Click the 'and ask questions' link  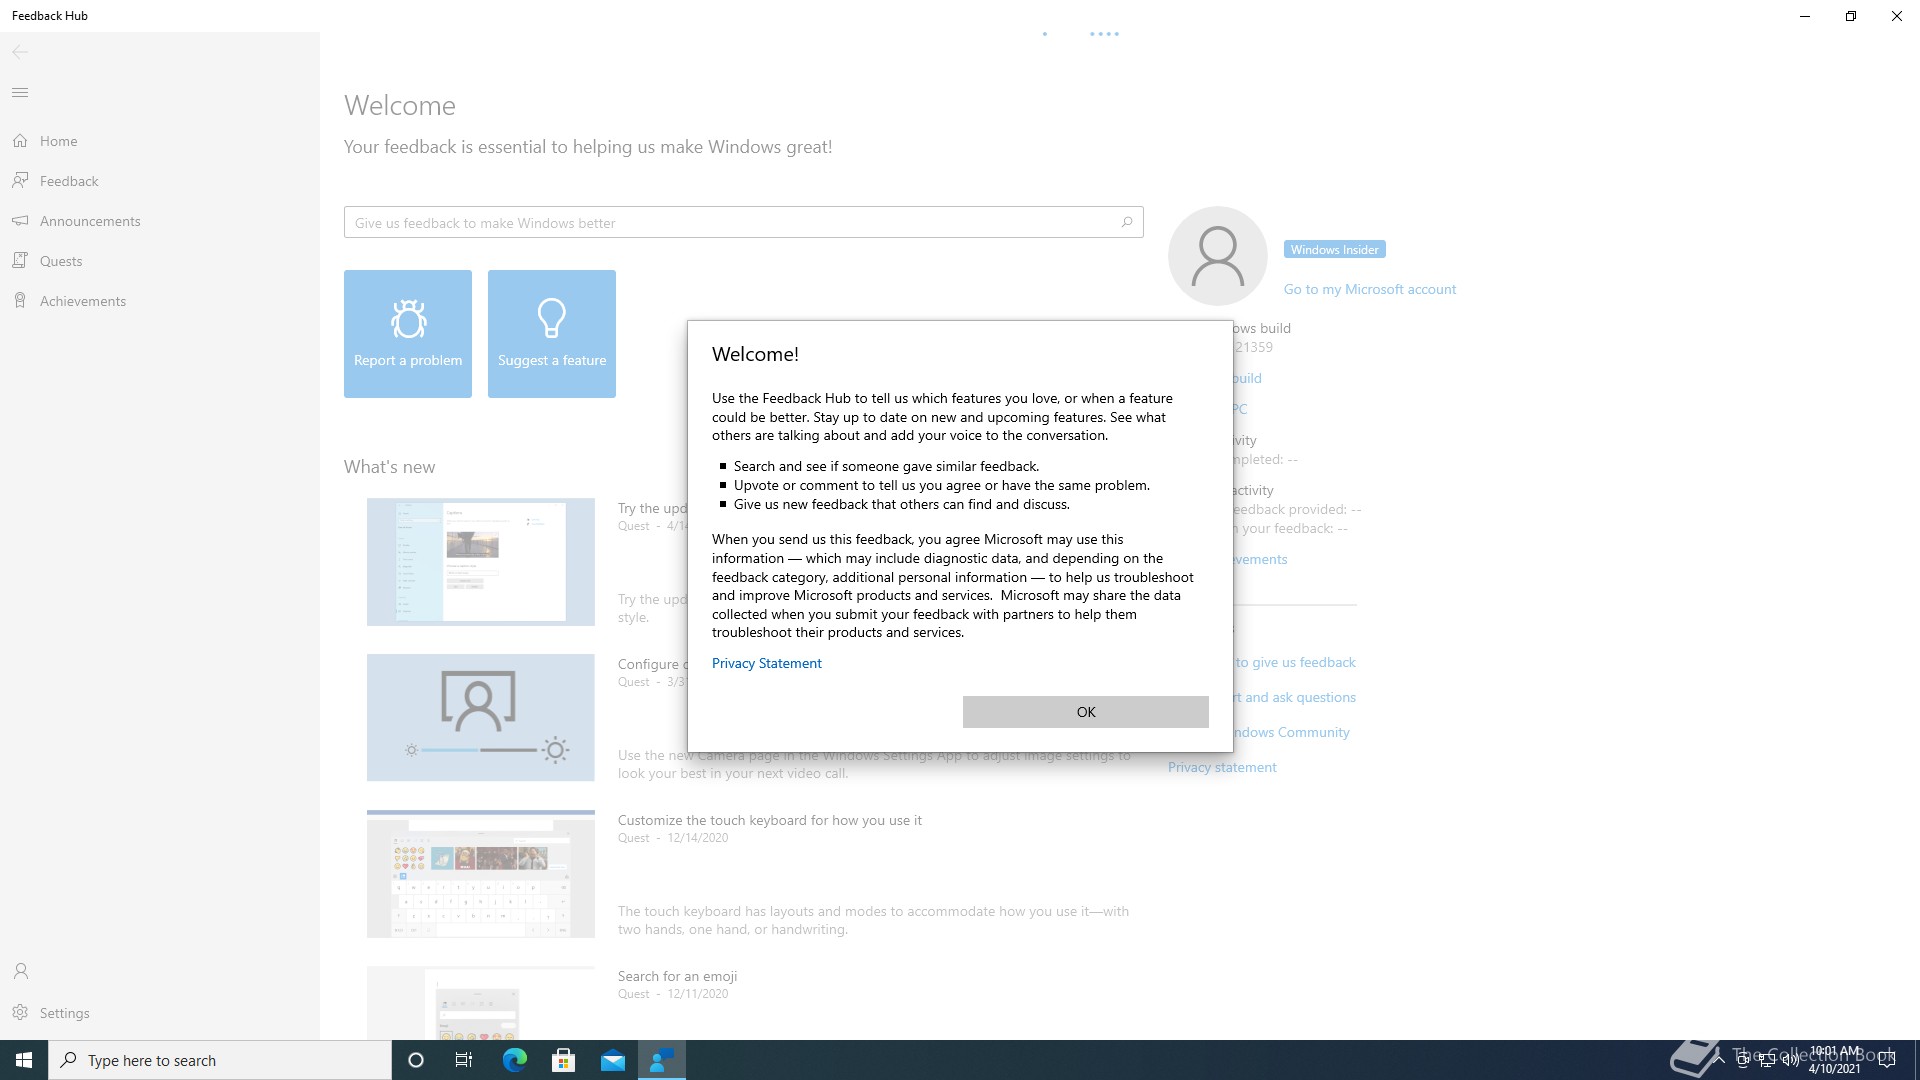1295,697
